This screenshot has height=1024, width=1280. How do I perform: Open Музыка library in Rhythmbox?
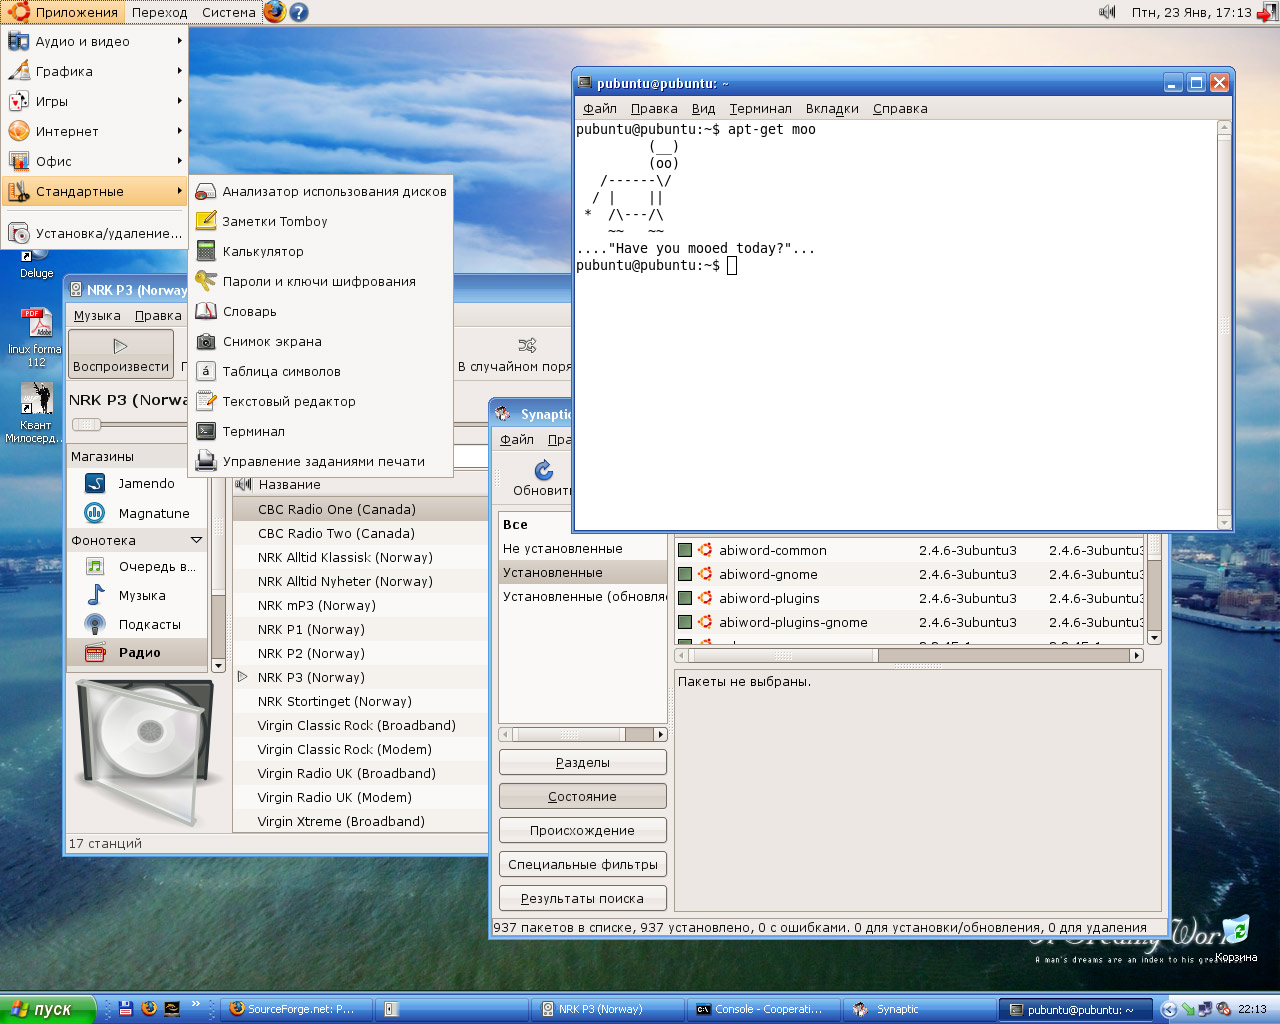point(138,595)
